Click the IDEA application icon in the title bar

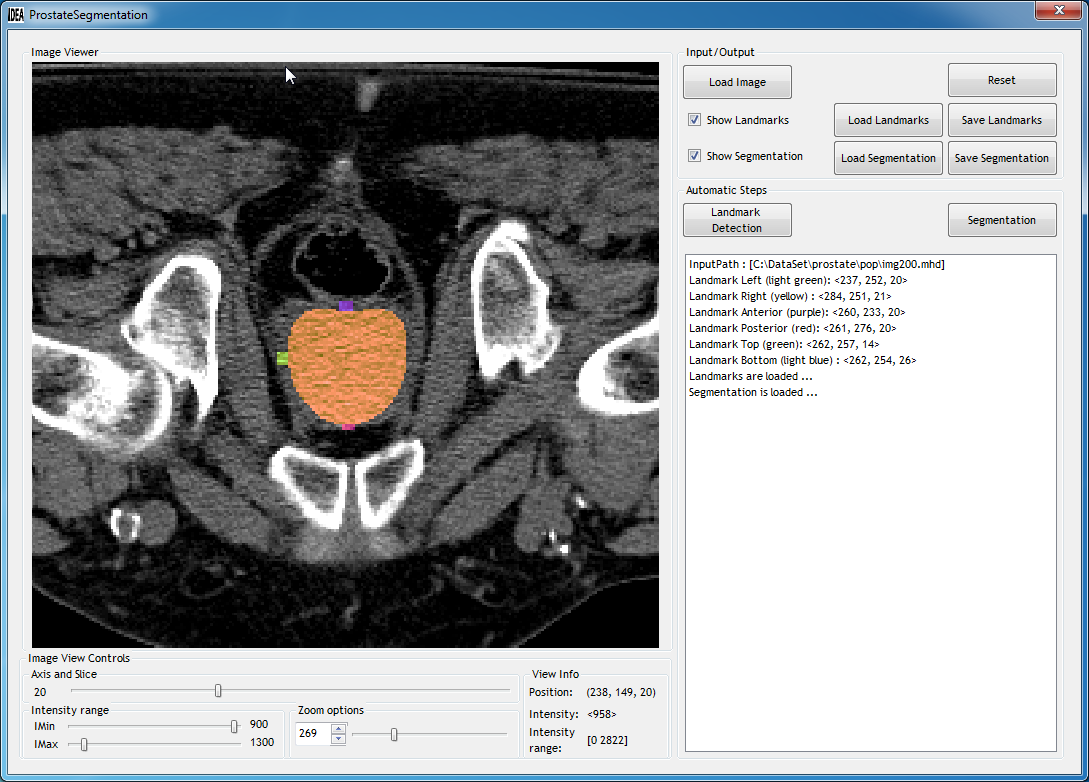pyautogui.click(x=14, y=14)
